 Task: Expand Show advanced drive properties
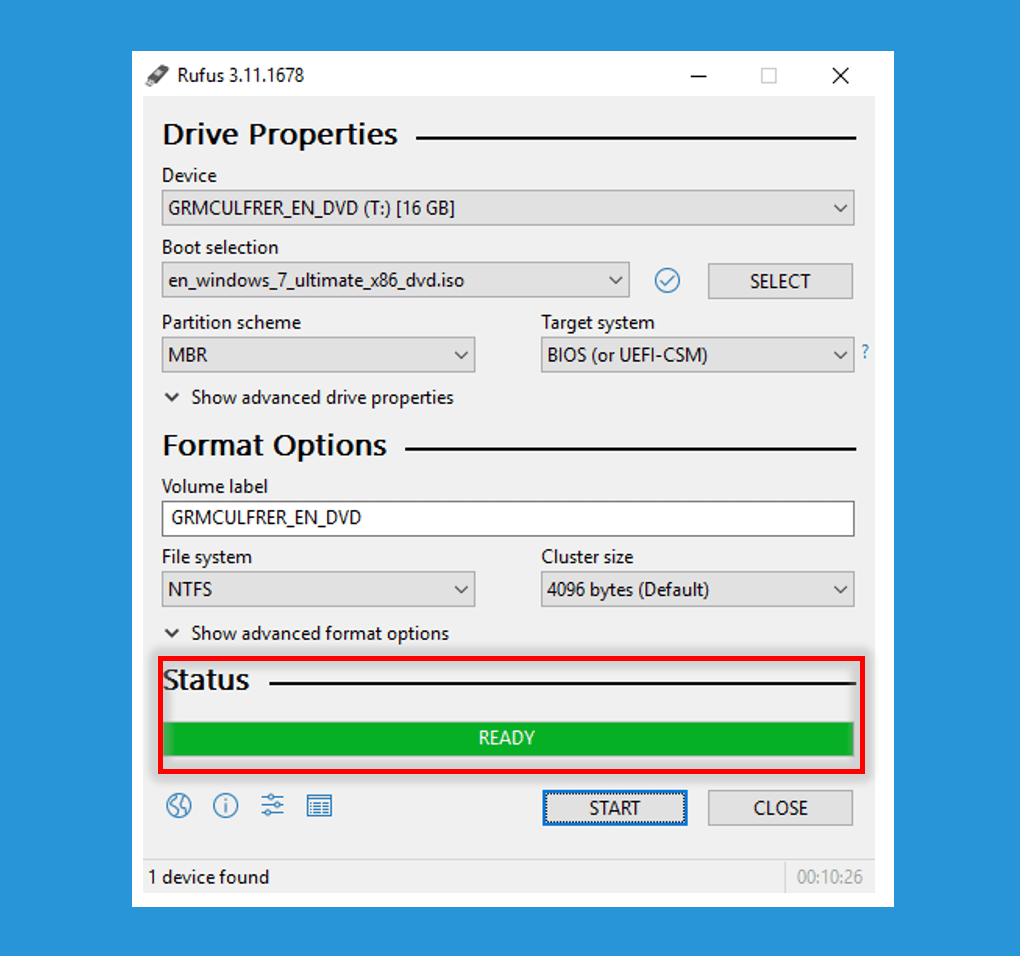(309, 397)
